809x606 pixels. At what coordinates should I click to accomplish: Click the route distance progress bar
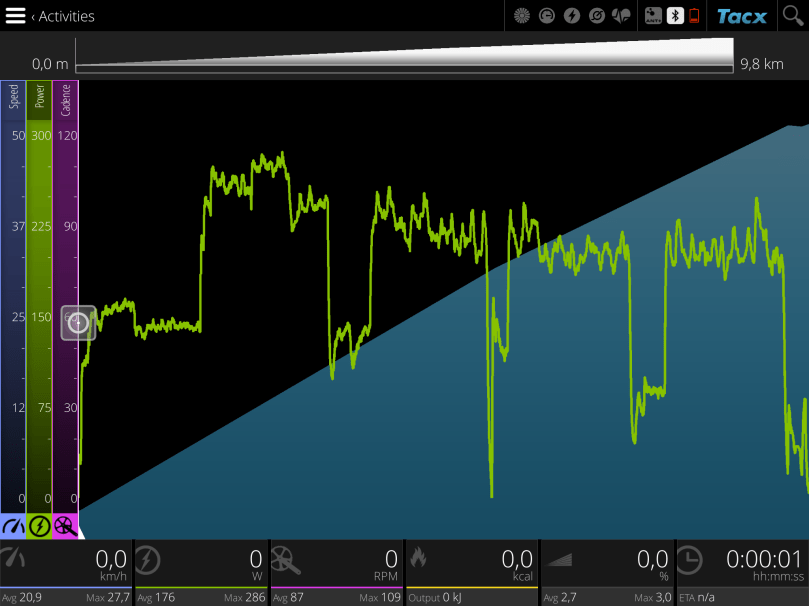click(403, 55)
